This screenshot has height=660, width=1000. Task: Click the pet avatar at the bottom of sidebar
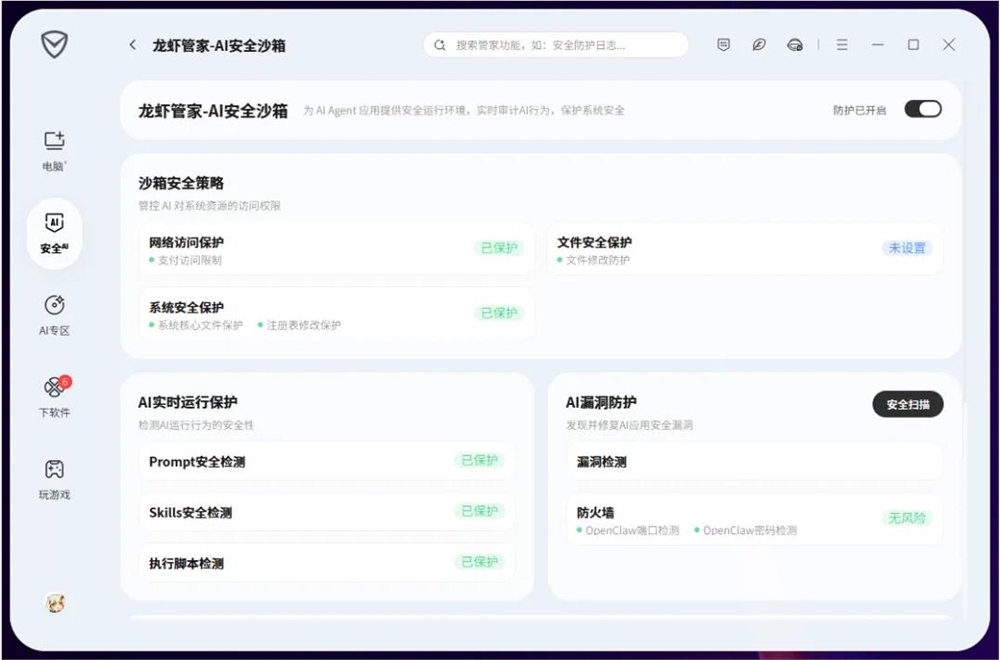click(56, 603)
